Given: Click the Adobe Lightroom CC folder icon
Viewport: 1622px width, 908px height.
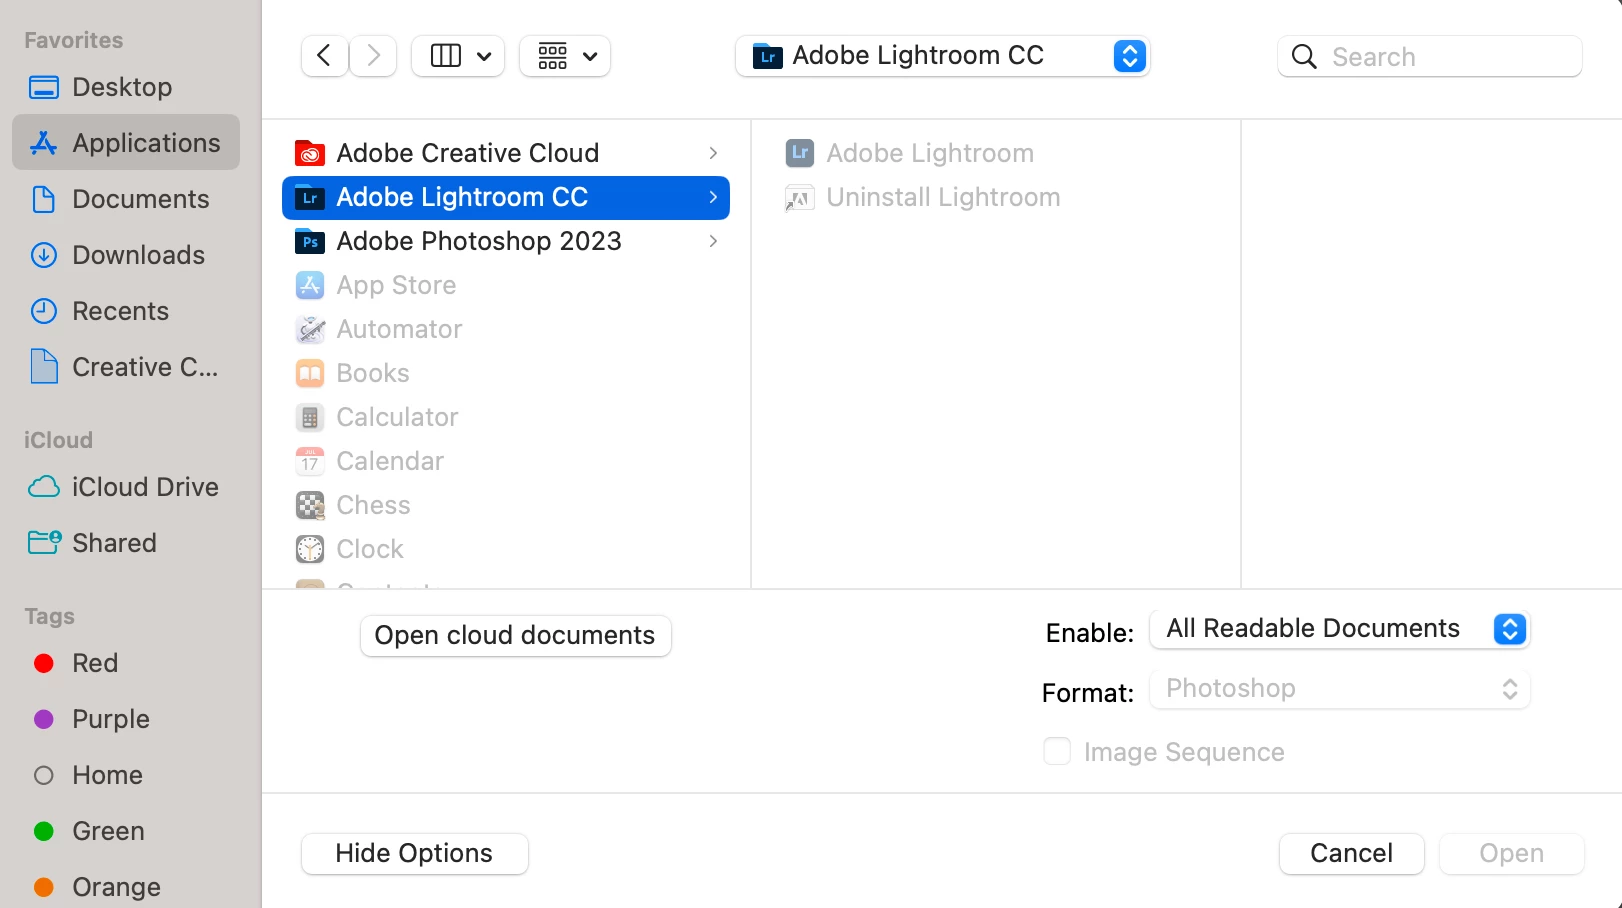Looking at the screenshot, I should click(x=310, y=197).
